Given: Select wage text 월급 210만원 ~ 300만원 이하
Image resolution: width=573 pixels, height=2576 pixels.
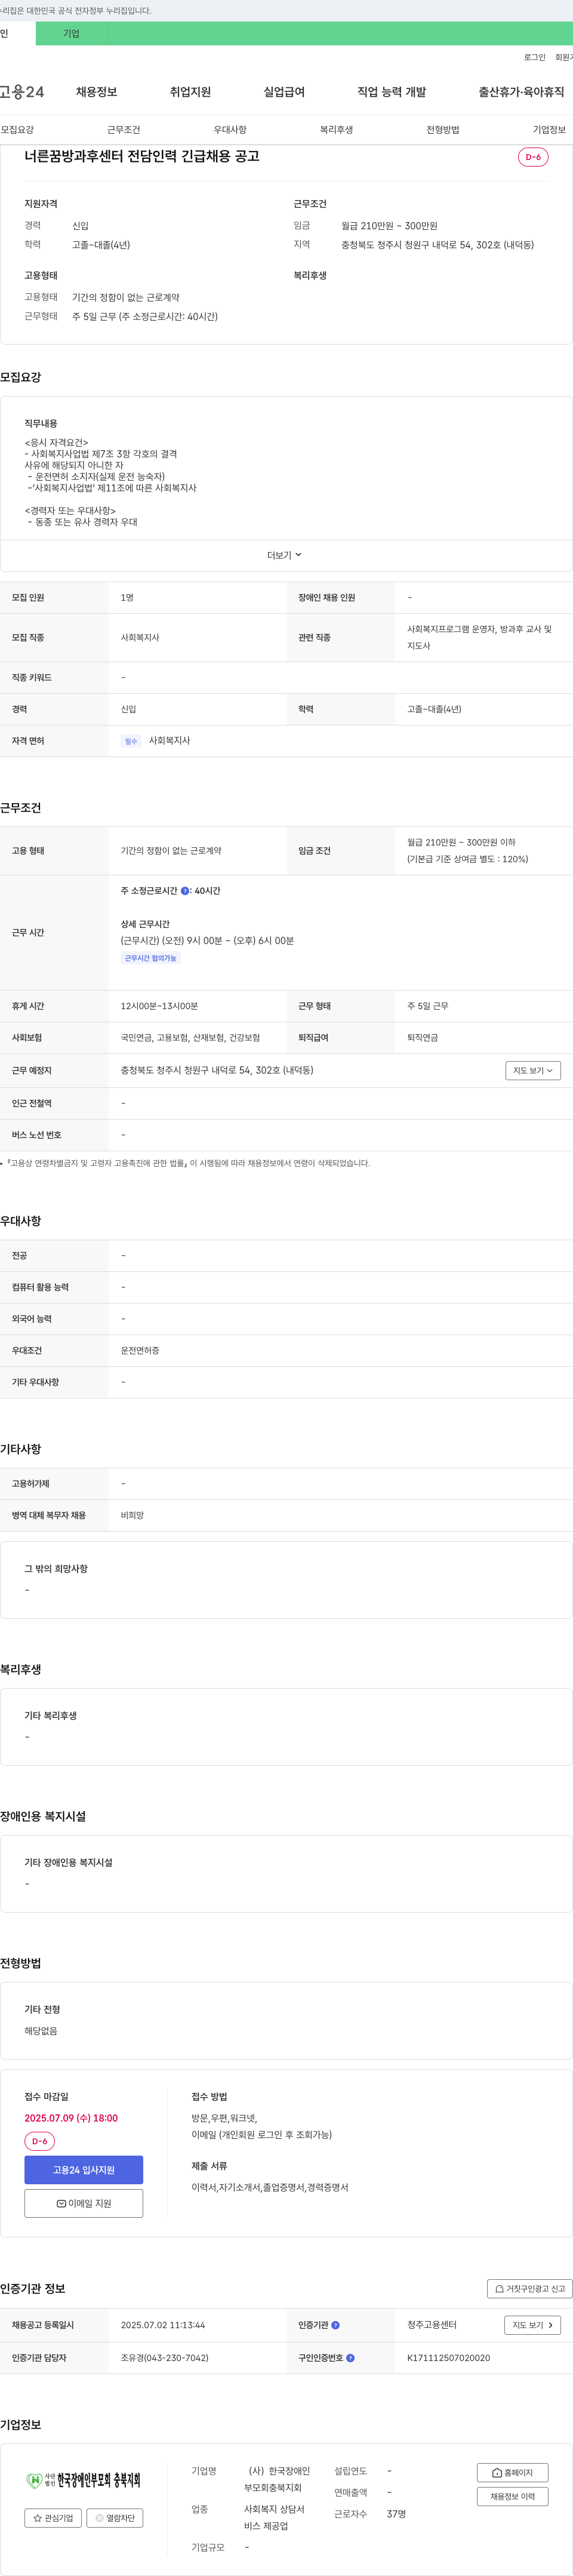Looking at the screenshot, I should [x=461, y=842].
